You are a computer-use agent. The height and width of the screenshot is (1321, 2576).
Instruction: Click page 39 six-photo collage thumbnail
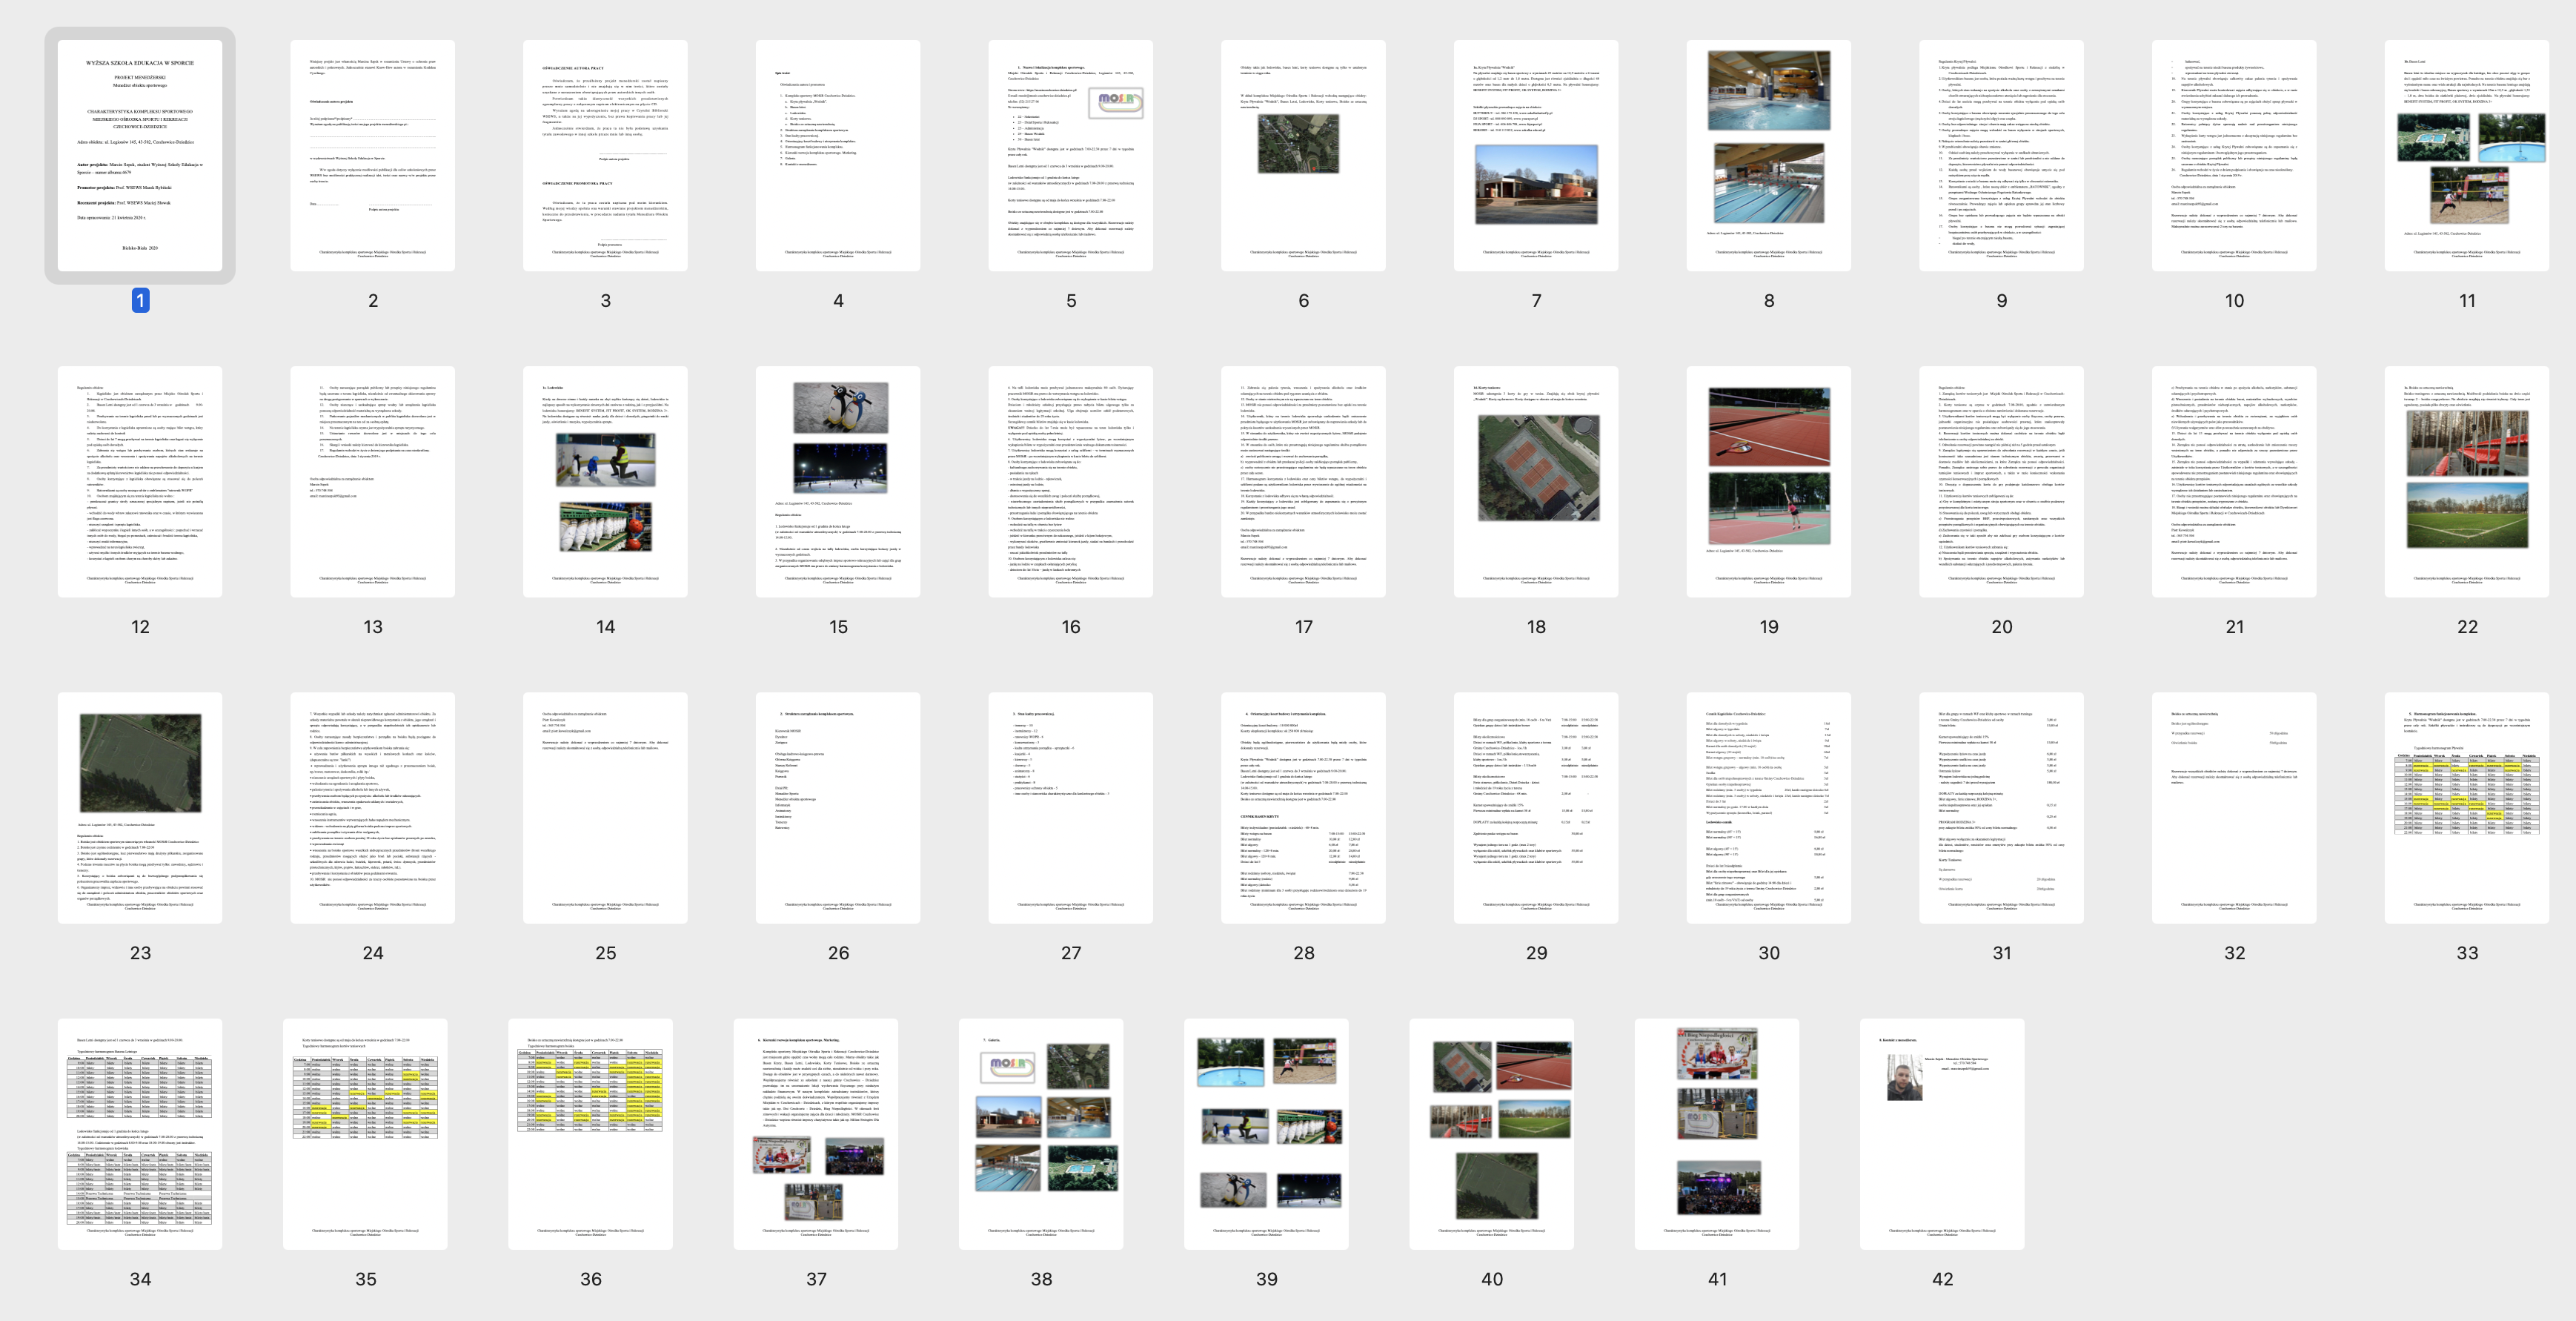tap(1266, 1133)
